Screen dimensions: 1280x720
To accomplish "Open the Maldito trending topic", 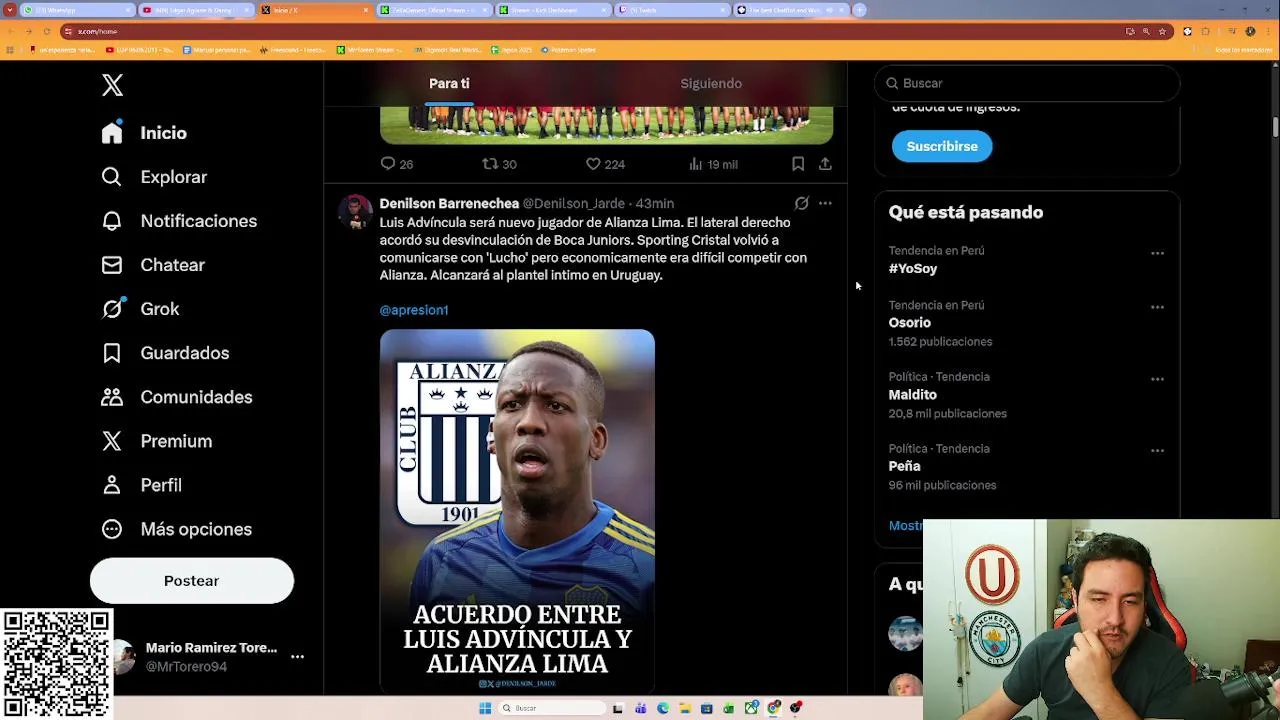I will pyautogui.click(x=913, y=395).
